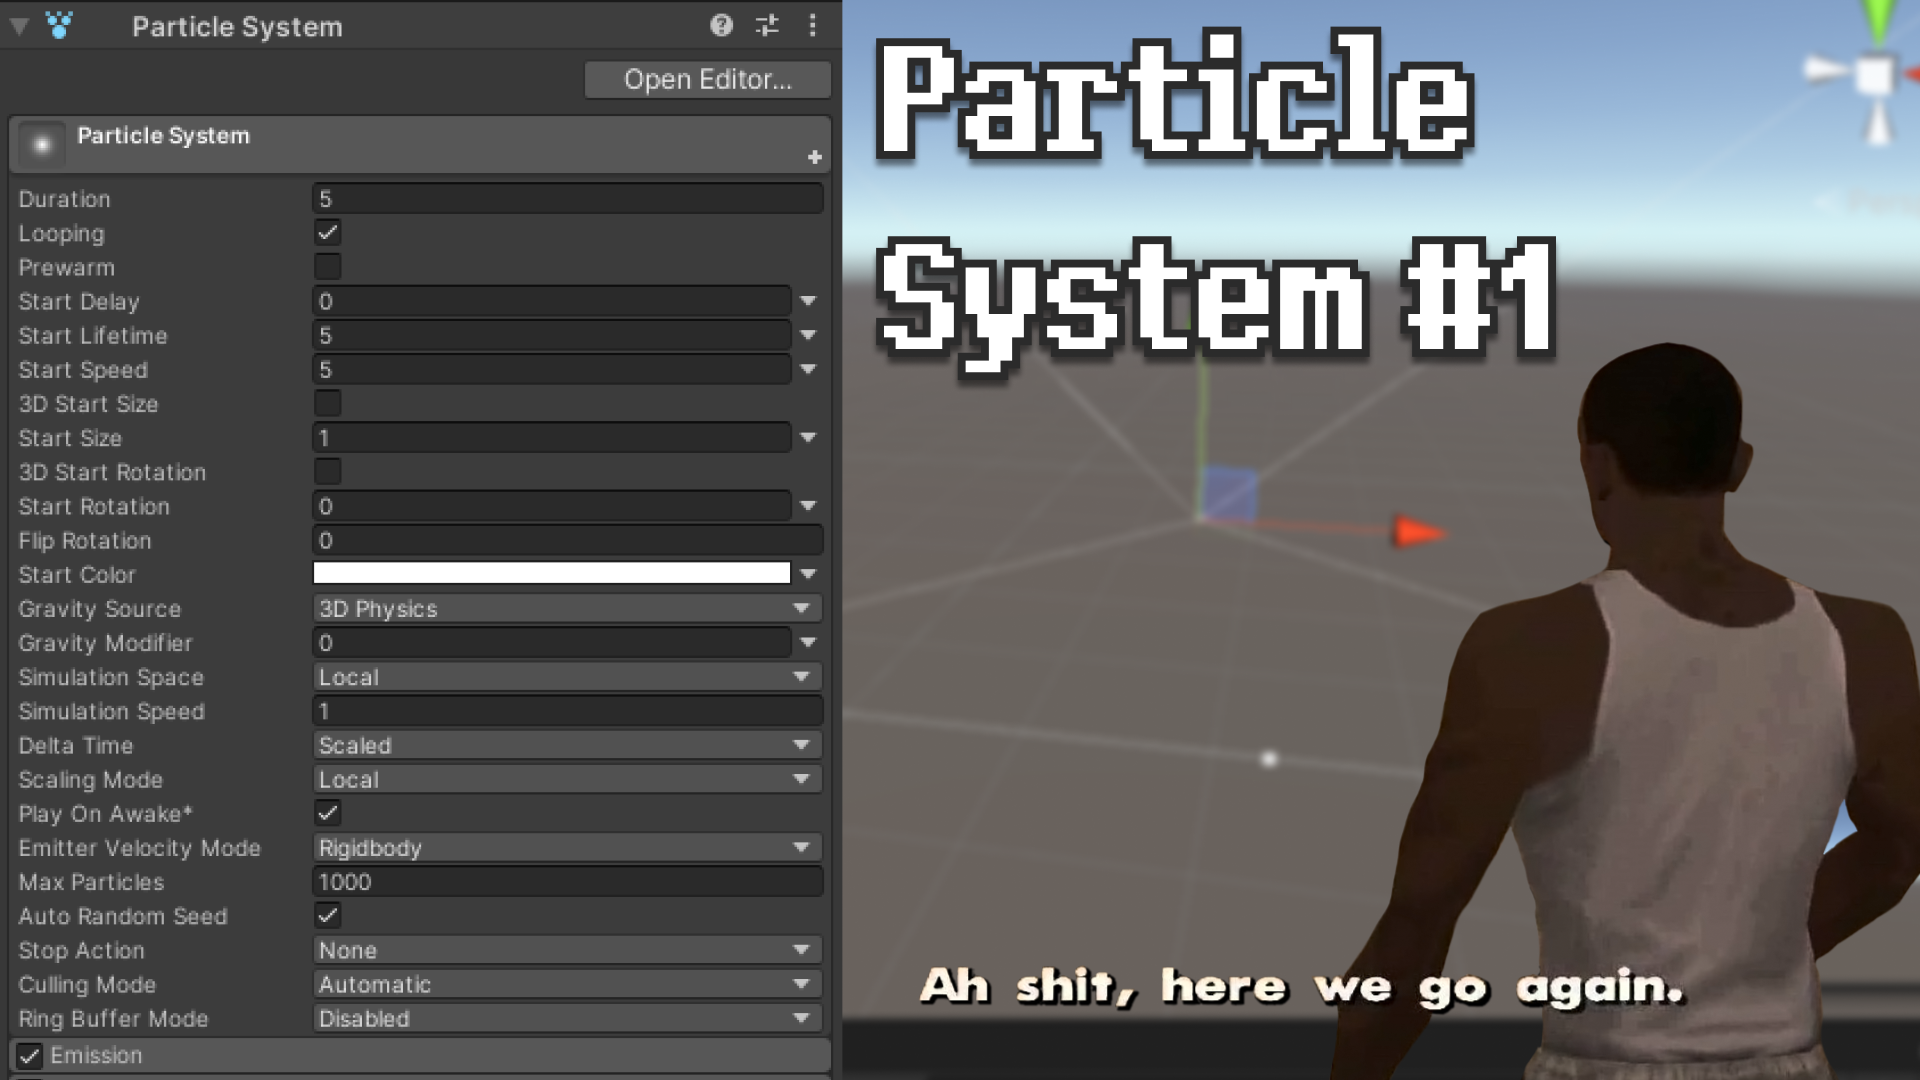Click the Start Speed value field
The image size is (1920, 1080).
[552, 369]
